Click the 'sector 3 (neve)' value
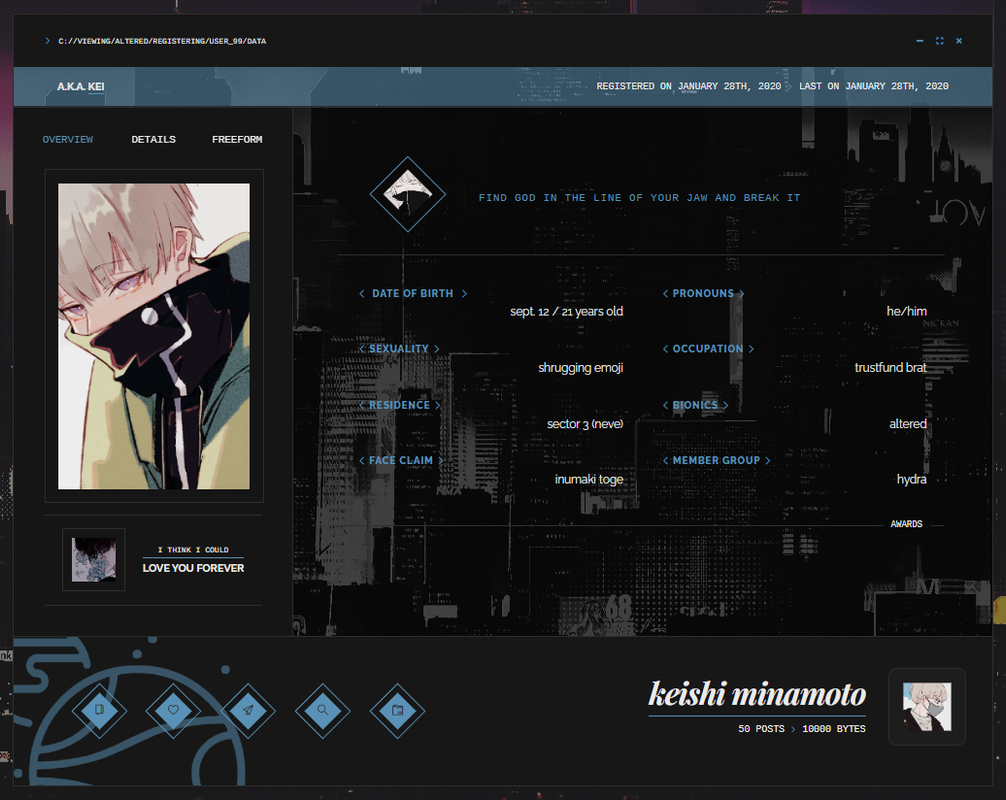This screenshot has height=800, width=1006. click(x=585, y=423)
